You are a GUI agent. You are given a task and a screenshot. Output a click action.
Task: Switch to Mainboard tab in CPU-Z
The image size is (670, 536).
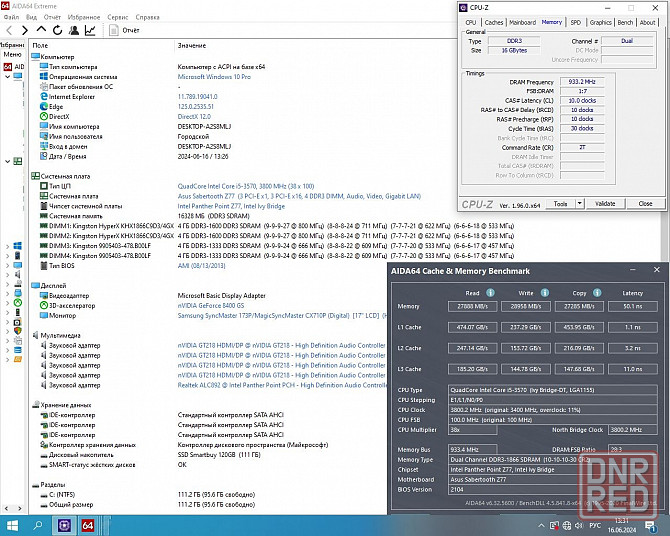(522, 22)
